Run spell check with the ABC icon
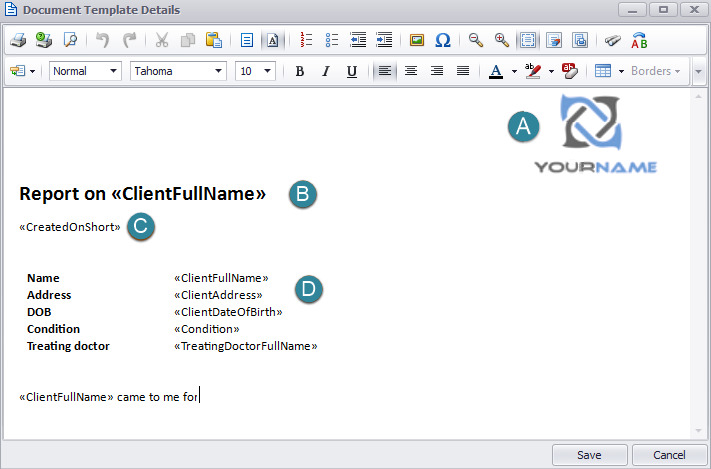711x469 pixels. (640, 41)
